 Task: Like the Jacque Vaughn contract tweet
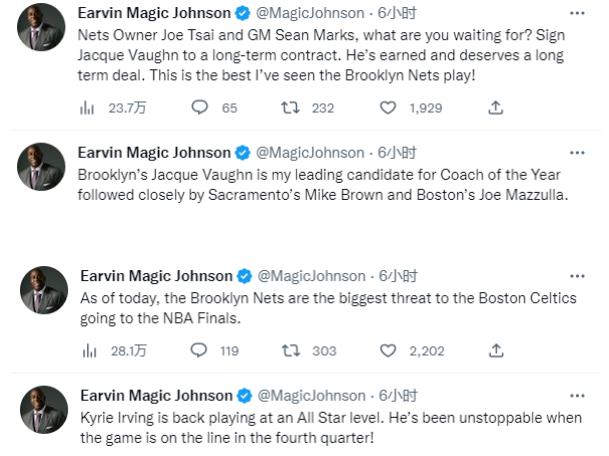(x=390, y=108)
